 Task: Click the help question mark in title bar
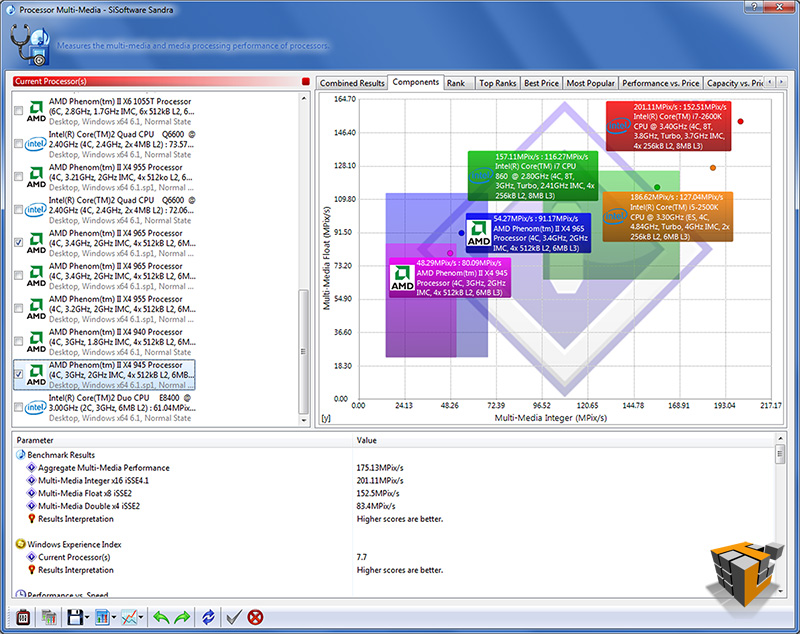tap(754, 7)
